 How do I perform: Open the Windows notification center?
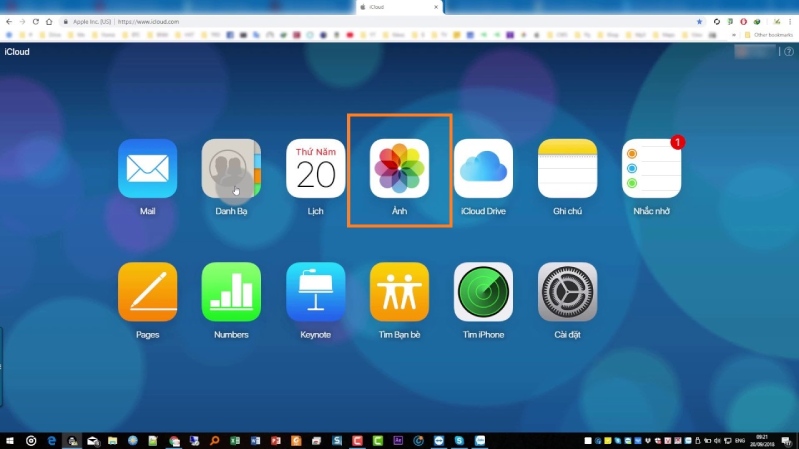tap(787, 441)
